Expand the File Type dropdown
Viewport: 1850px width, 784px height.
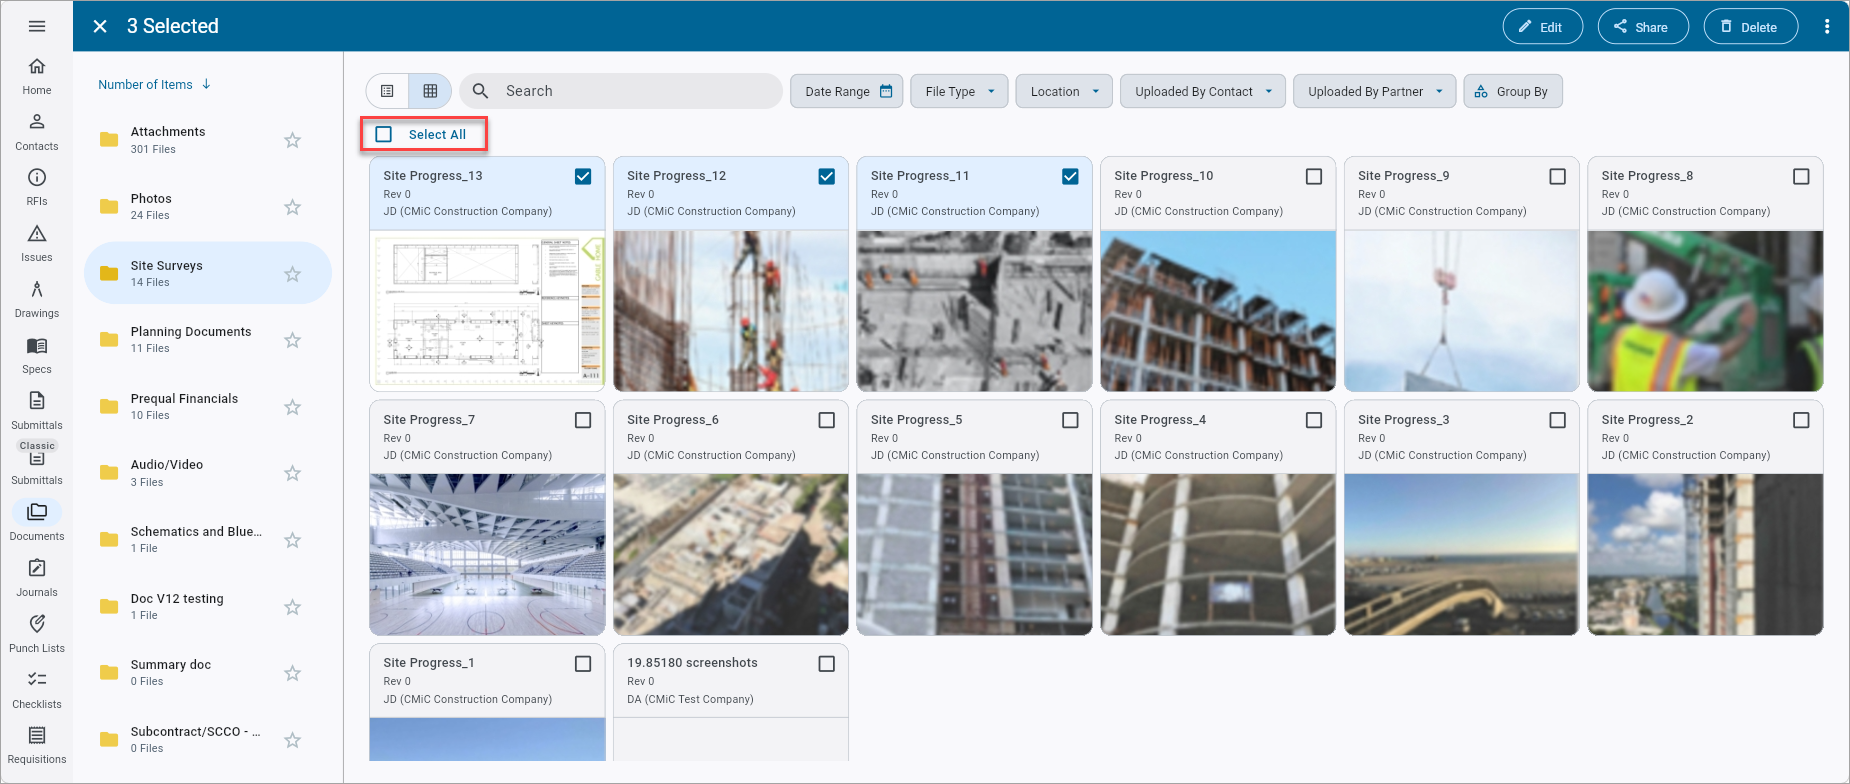pos(960,91)
